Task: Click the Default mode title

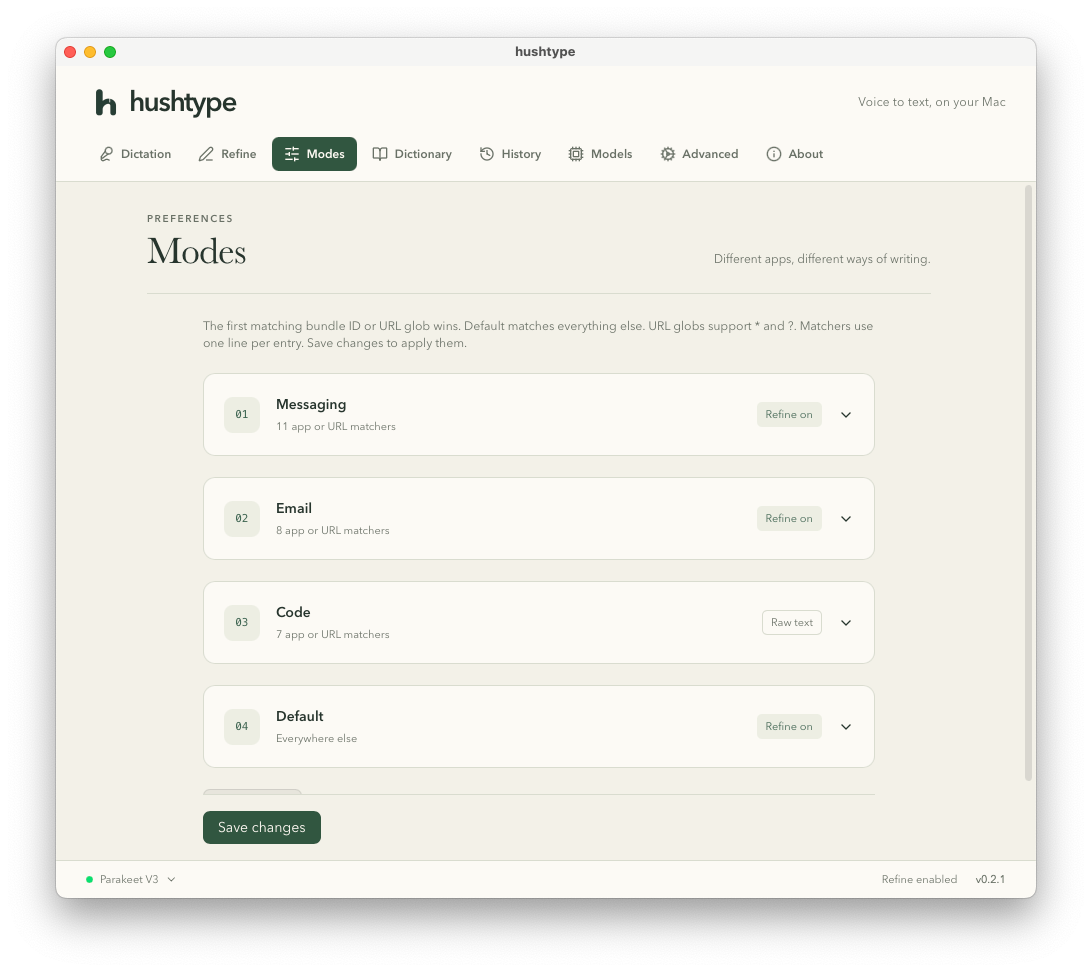Action: pos(299,716)
